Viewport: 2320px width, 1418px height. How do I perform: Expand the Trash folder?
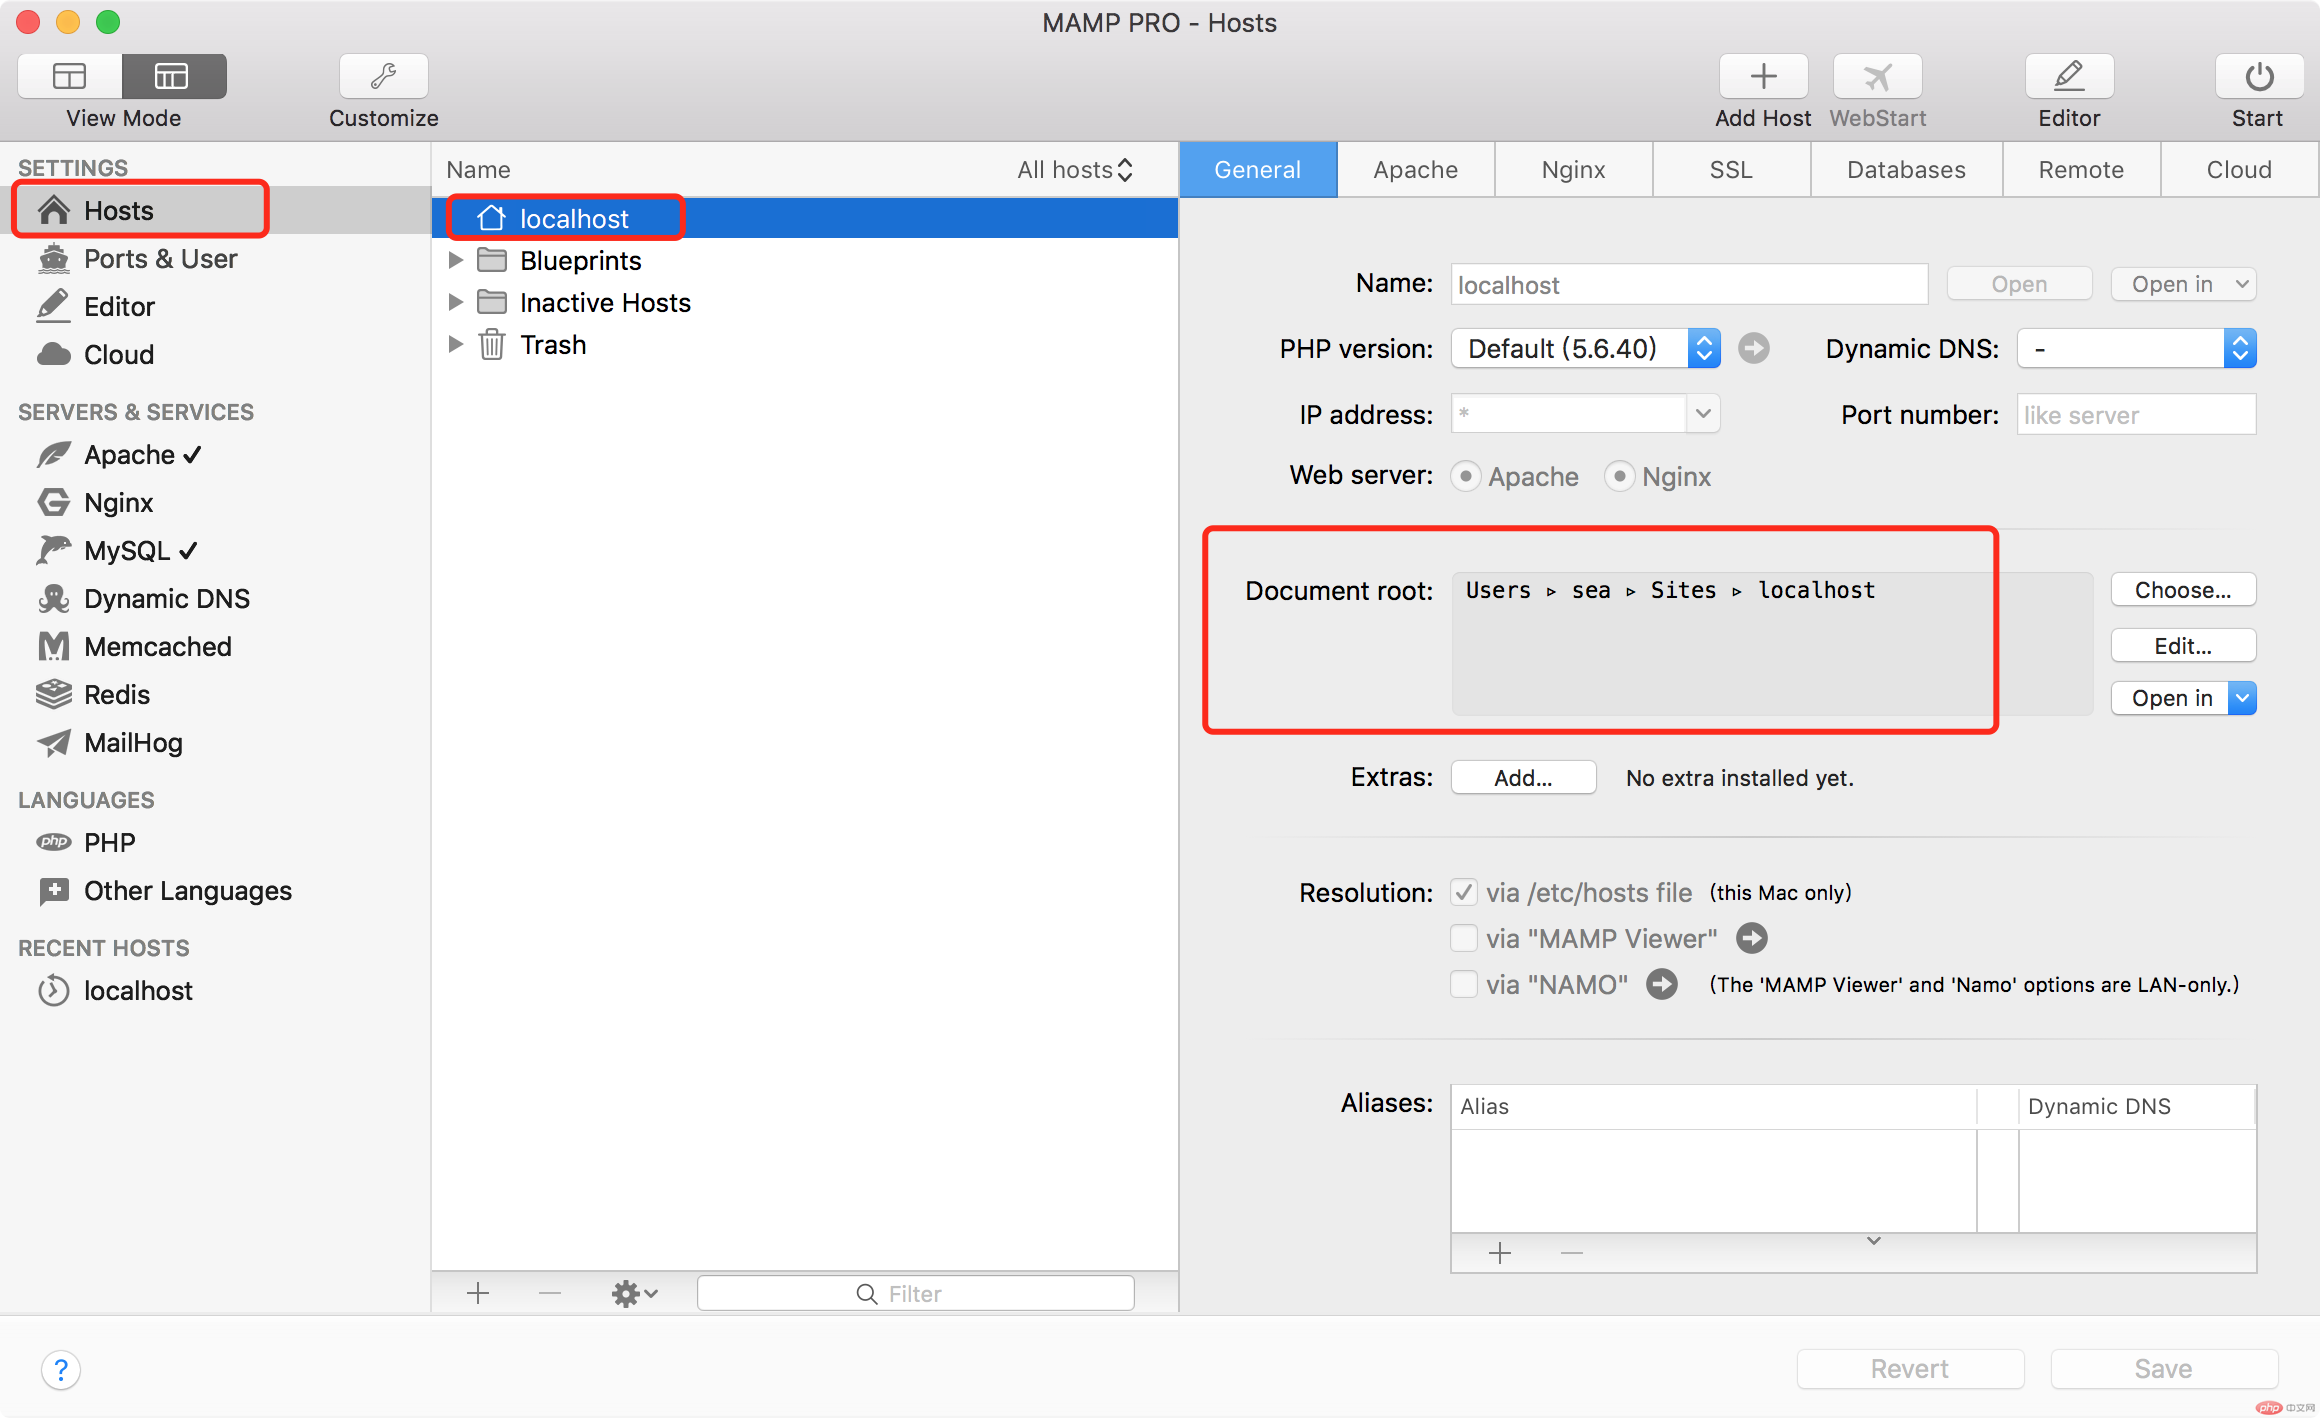click(455, 344)
